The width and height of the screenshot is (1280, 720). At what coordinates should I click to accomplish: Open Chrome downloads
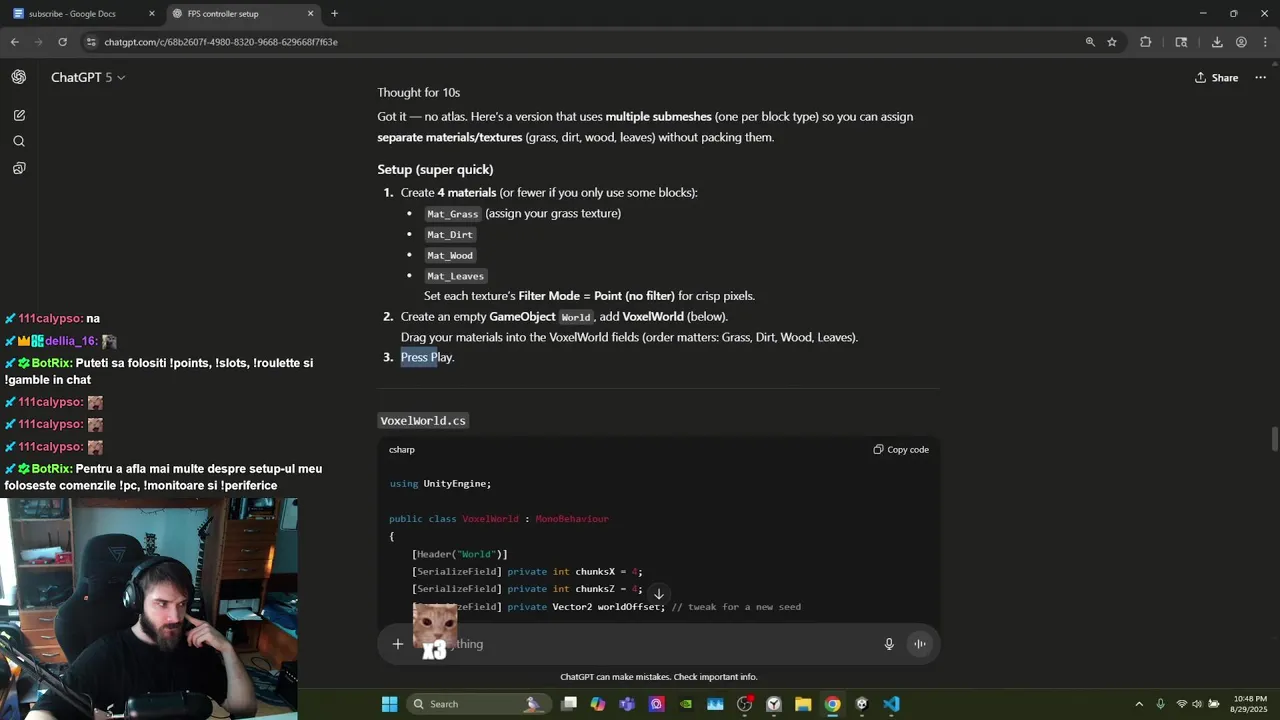pos(1217,42)
